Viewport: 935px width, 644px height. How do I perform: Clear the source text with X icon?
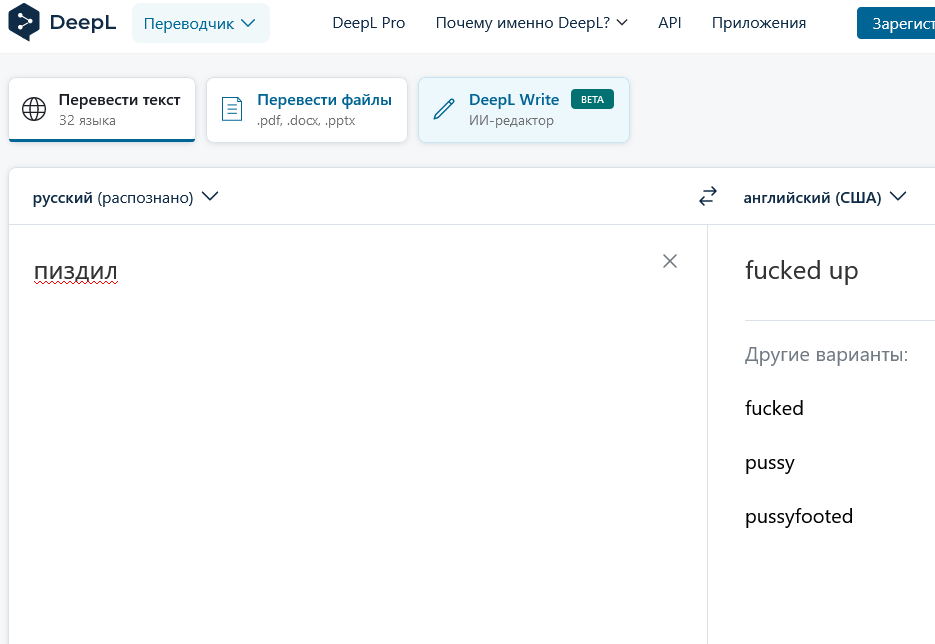pyautogui.click(x=670, y=261)
